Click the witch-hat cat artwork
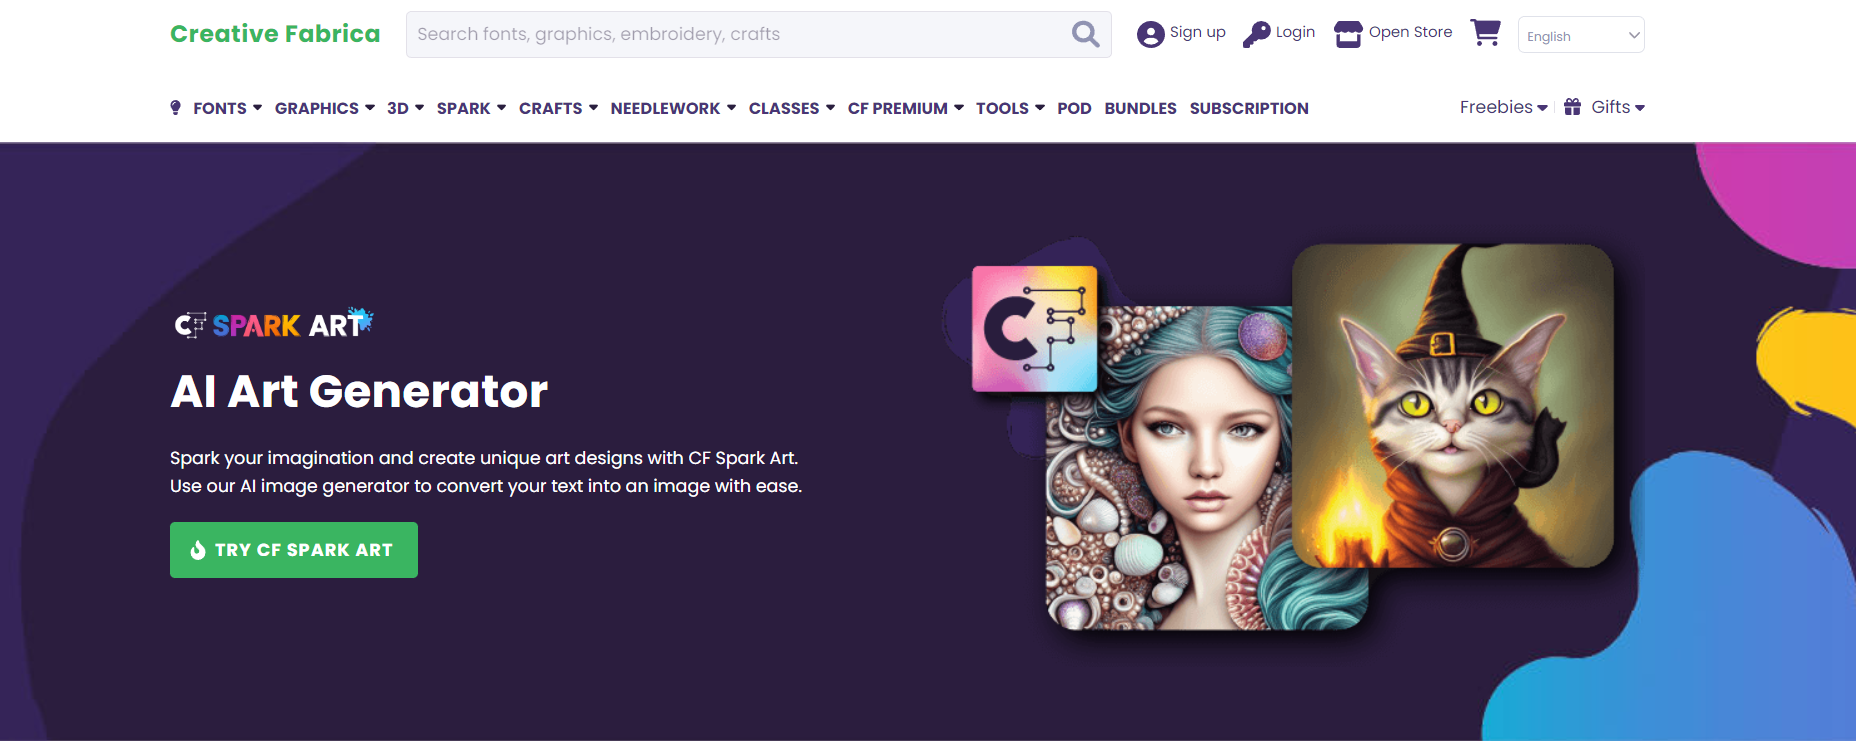The height and width of the screenshot is (741, 1856). click(x=1453, y=406)
